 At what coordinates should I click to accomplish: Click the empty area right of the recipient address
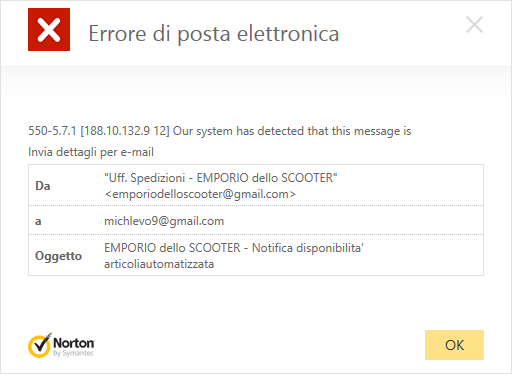coord(353,221)
